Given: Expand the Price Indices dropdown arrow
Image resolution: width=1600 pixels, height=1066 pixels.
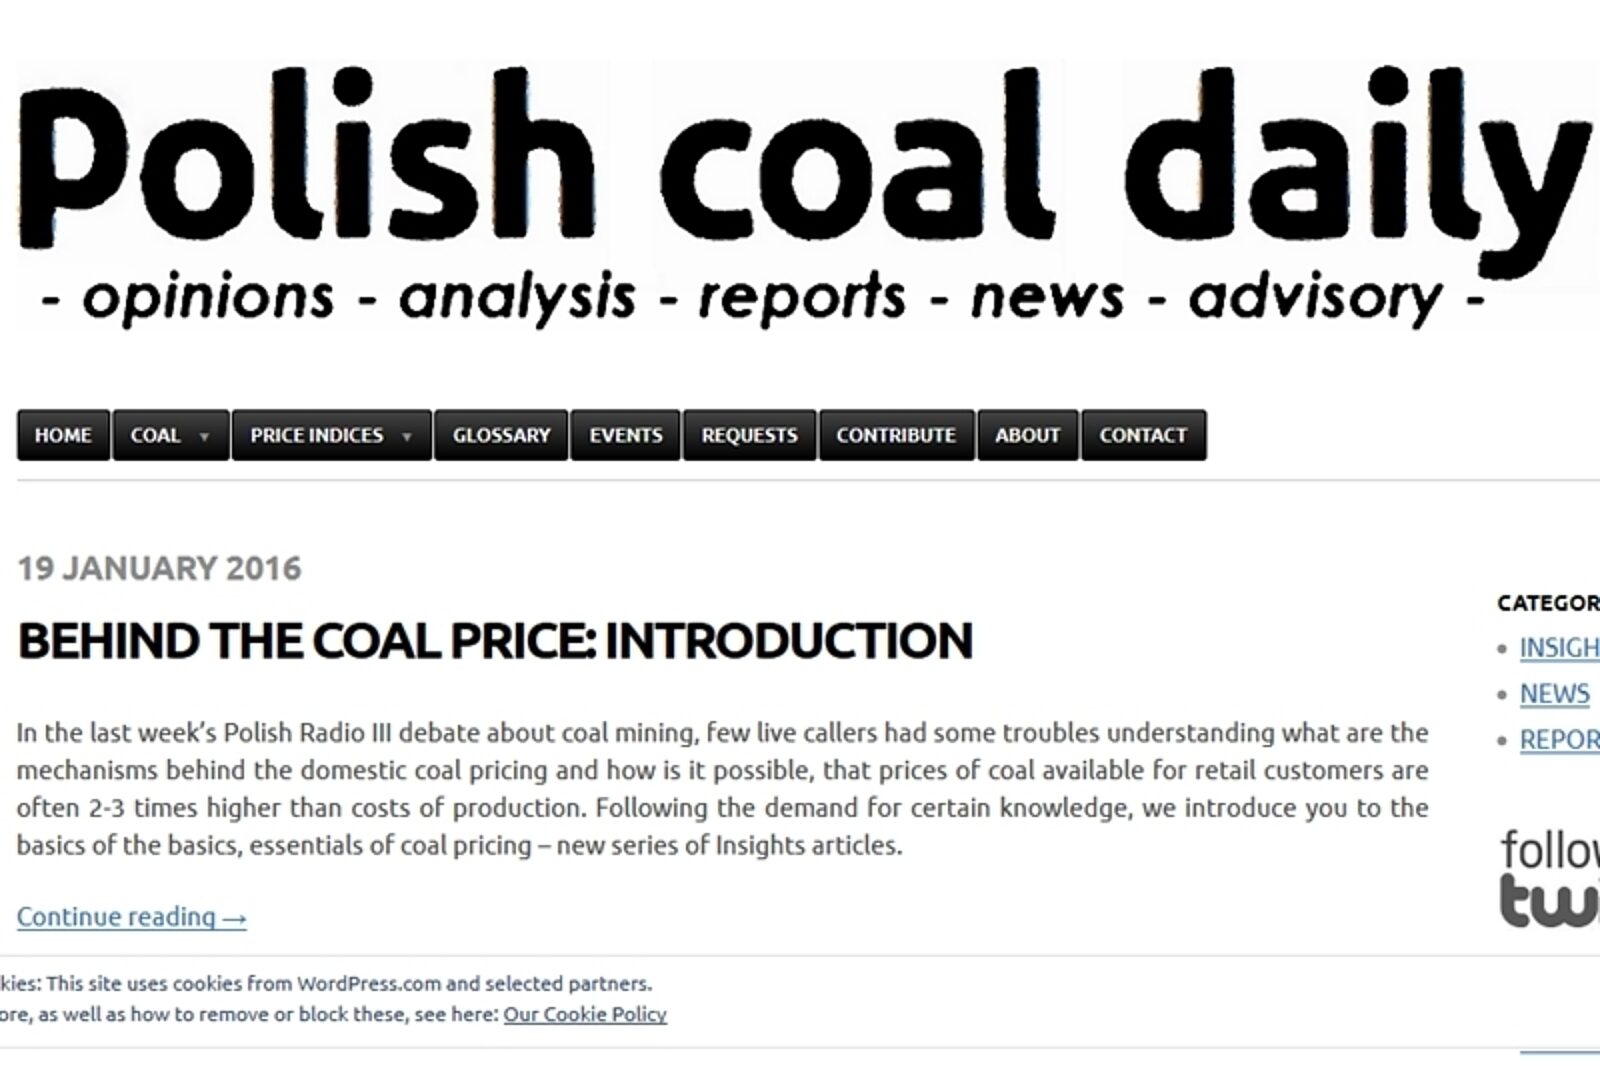Looking at the screenshot, I should 407,436.
